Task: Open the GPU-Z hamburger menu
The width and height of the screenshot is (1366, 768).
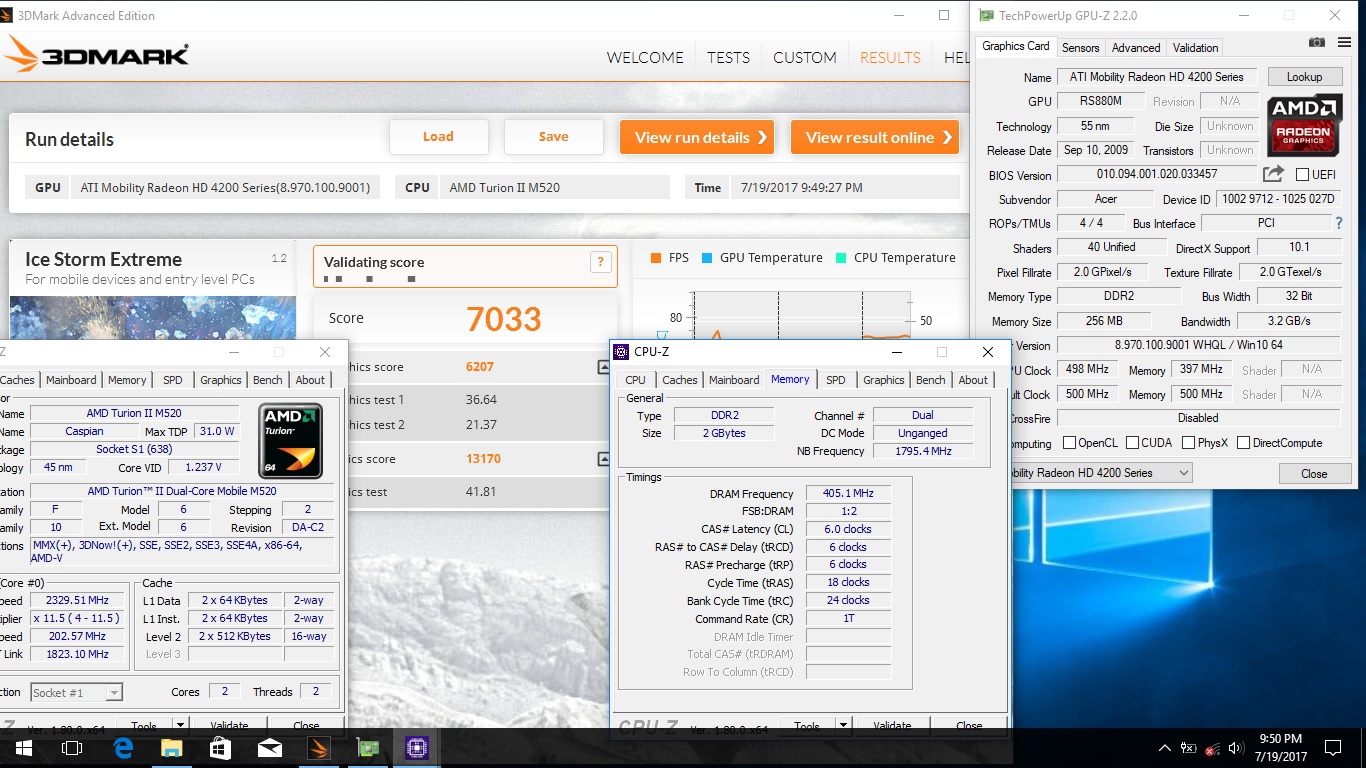Action: tap(1342, 42)
